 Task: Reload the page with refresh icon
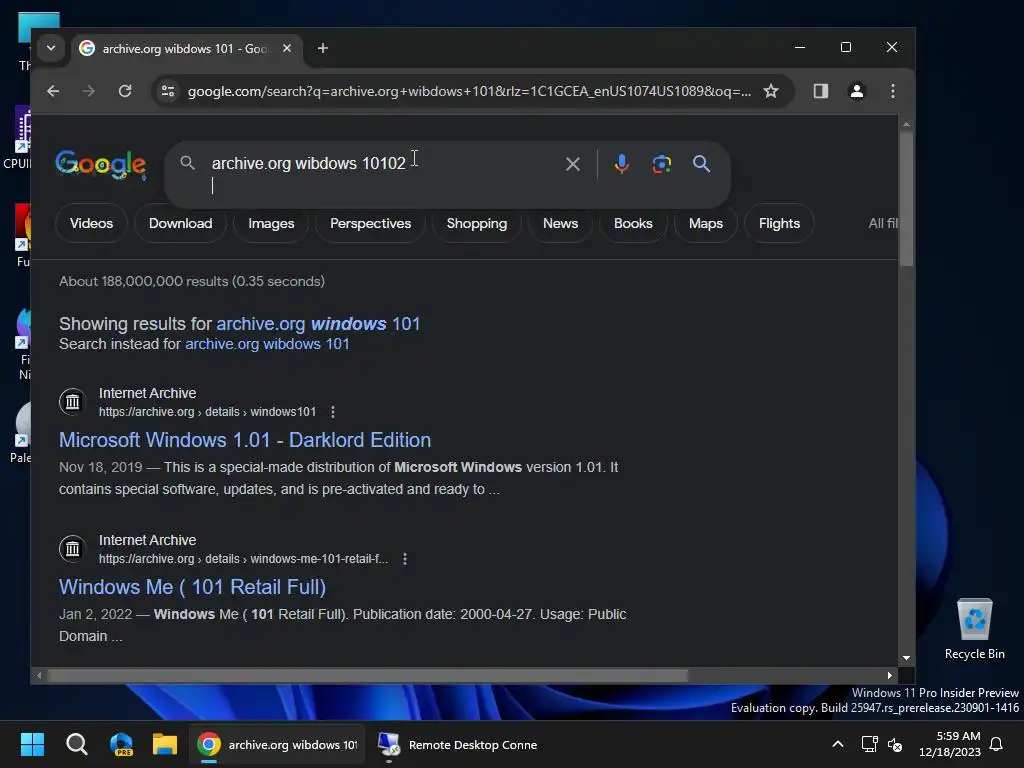pyautogui.click(x=125, y=91)
